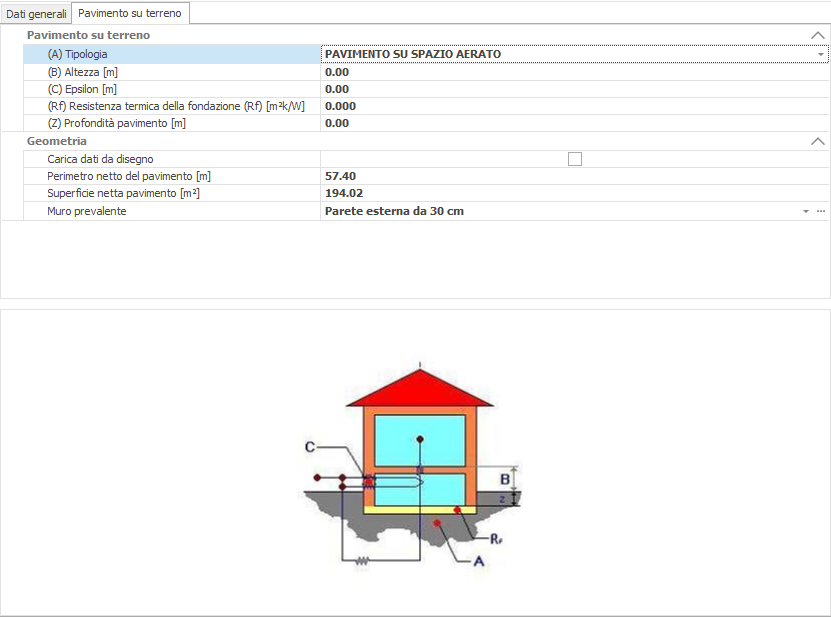
Task: Select the Pavimento su terreno tab
Action: (130, 14)
